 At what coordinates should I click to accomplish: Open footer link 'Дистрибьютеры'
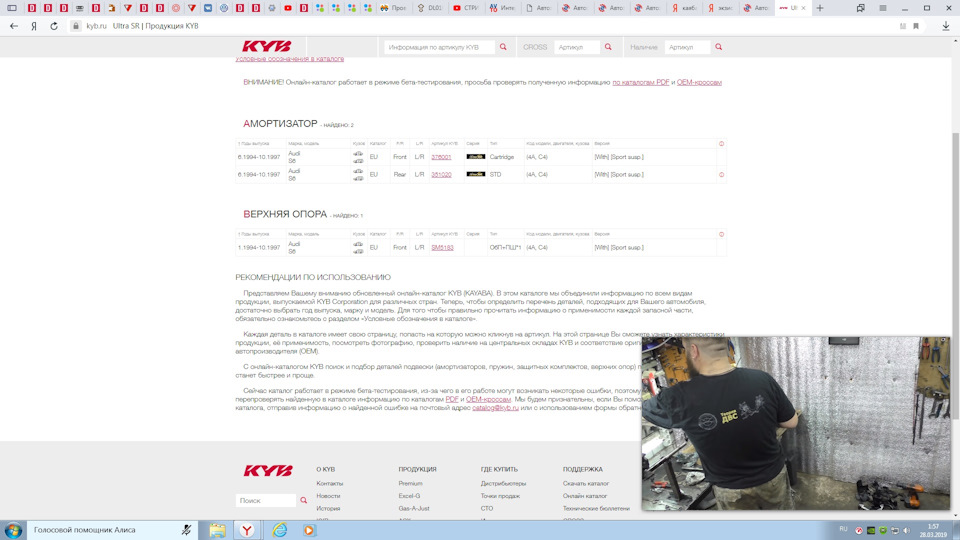point(503,484)
